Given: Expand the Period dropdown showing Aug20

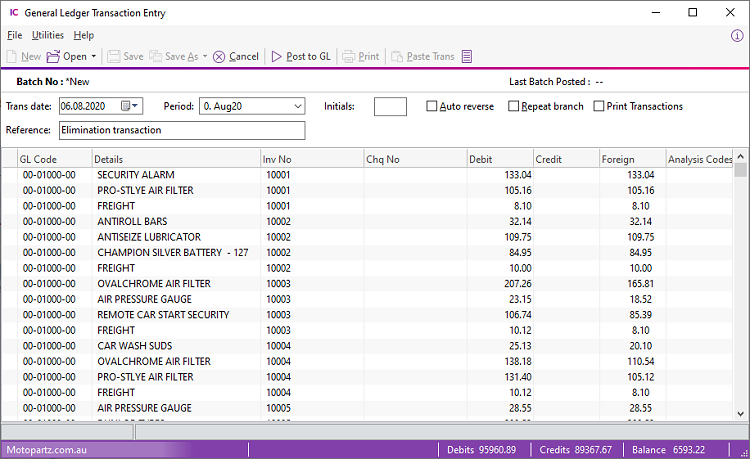Looking at the screenshot, I should click(298, 106).
